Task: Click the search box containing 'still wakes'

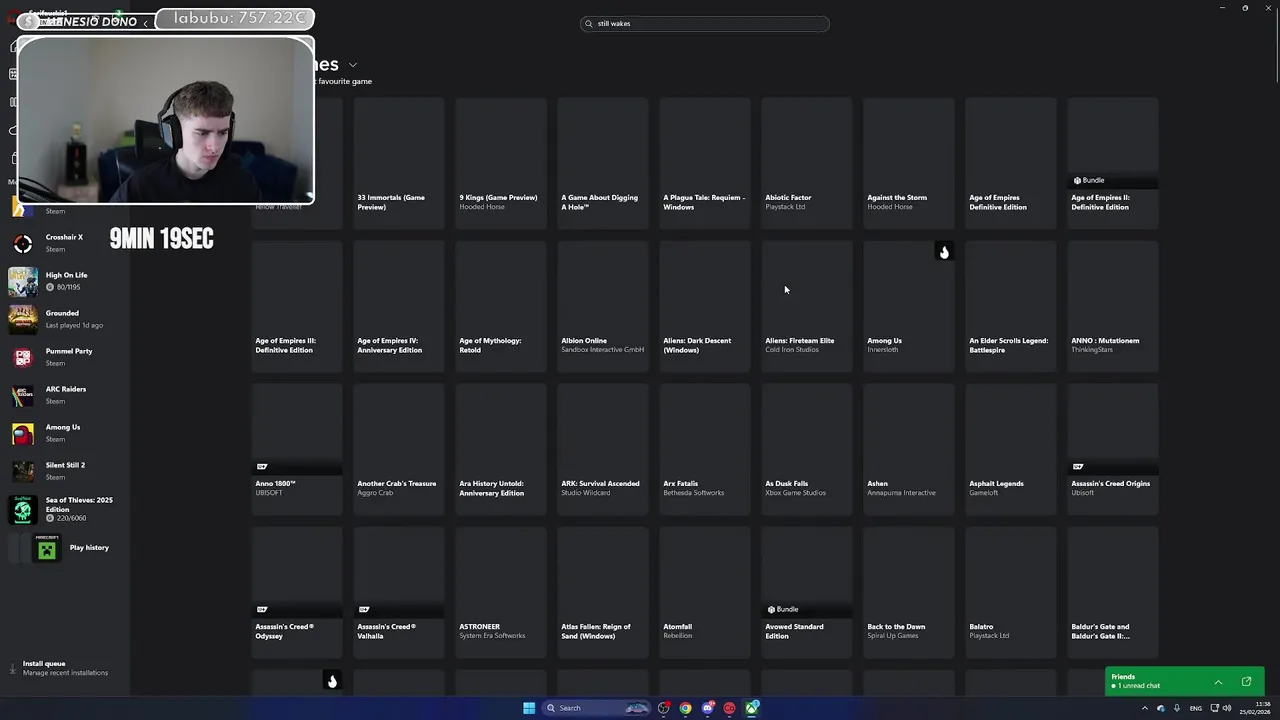Action: (x=705, y=23)
